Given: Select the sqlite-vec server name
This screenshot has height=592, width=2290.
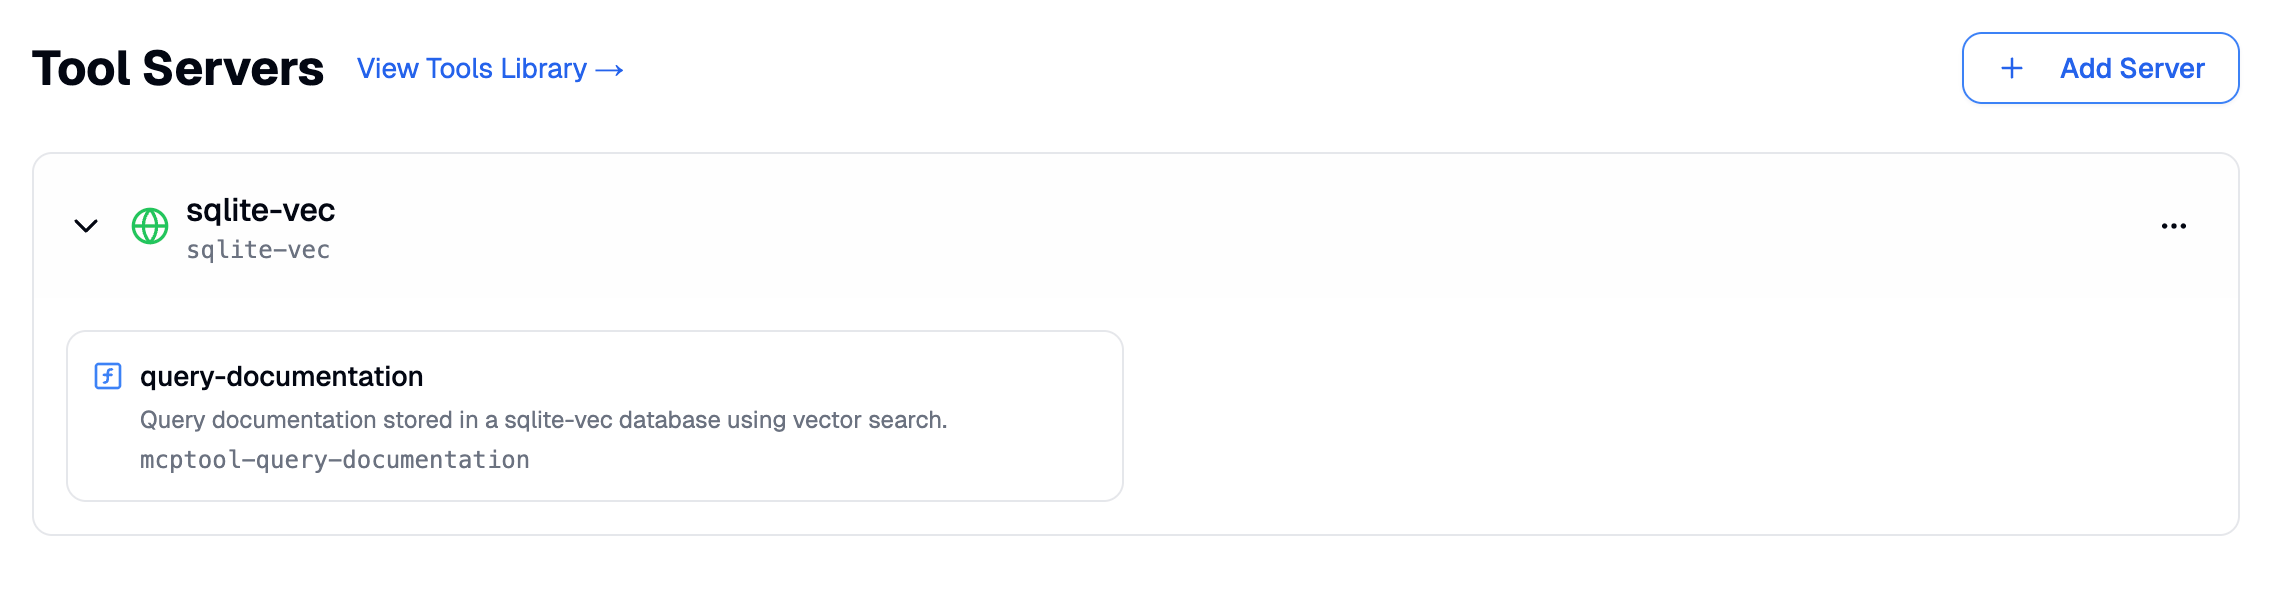Looking at the screenshot, I should pos(260,211).
